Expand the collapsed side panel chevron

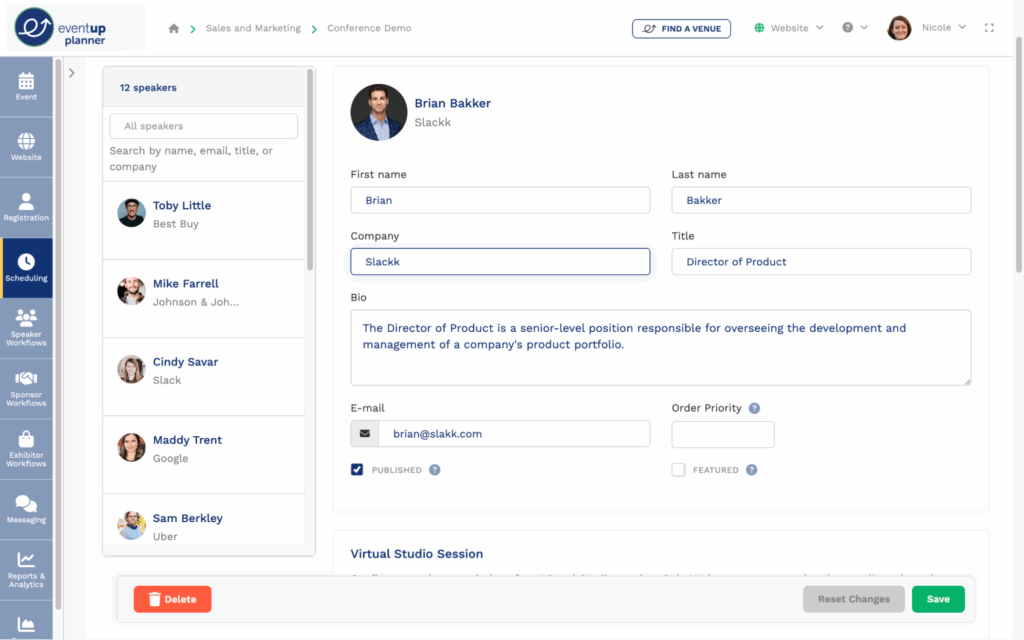point(72,73)
